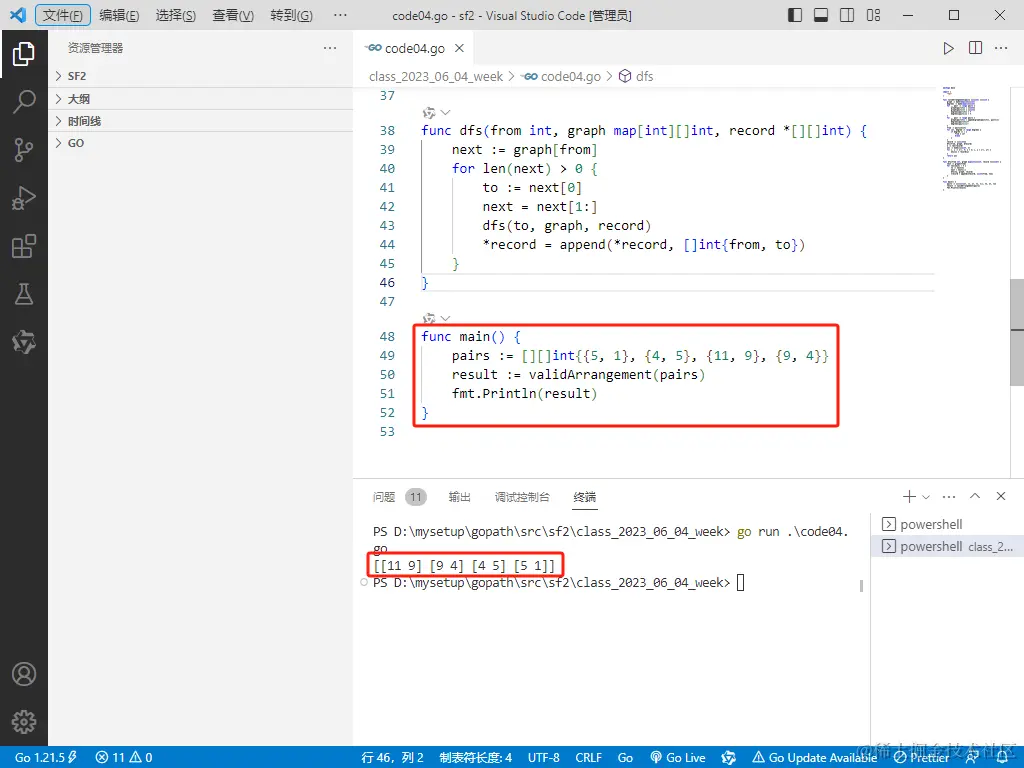
Task: Switch to the 输出 output tab
Action: [459, 497]
